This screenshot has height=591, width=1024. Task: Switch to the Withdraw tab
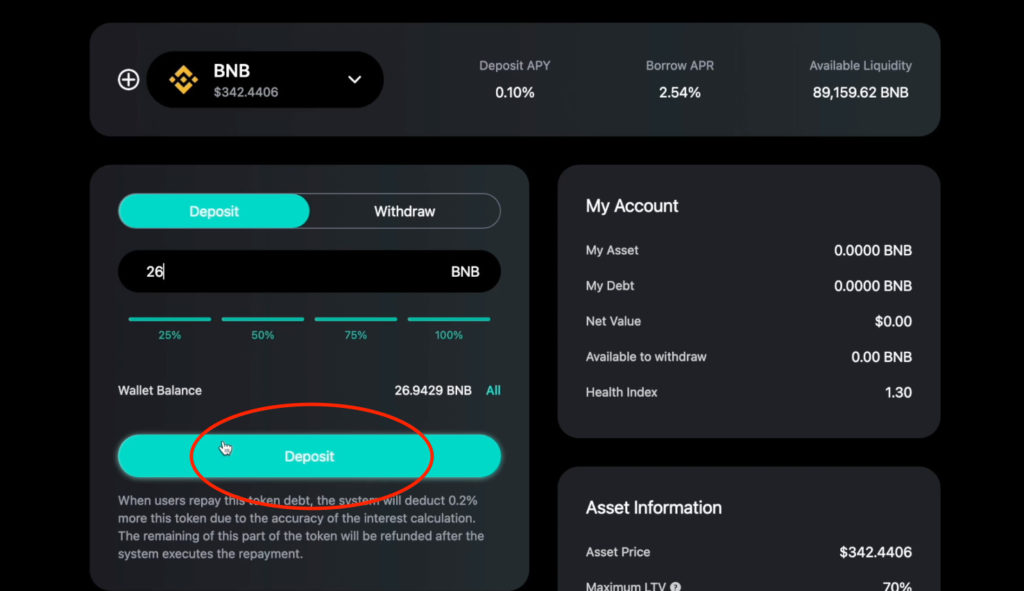[405, 211]
